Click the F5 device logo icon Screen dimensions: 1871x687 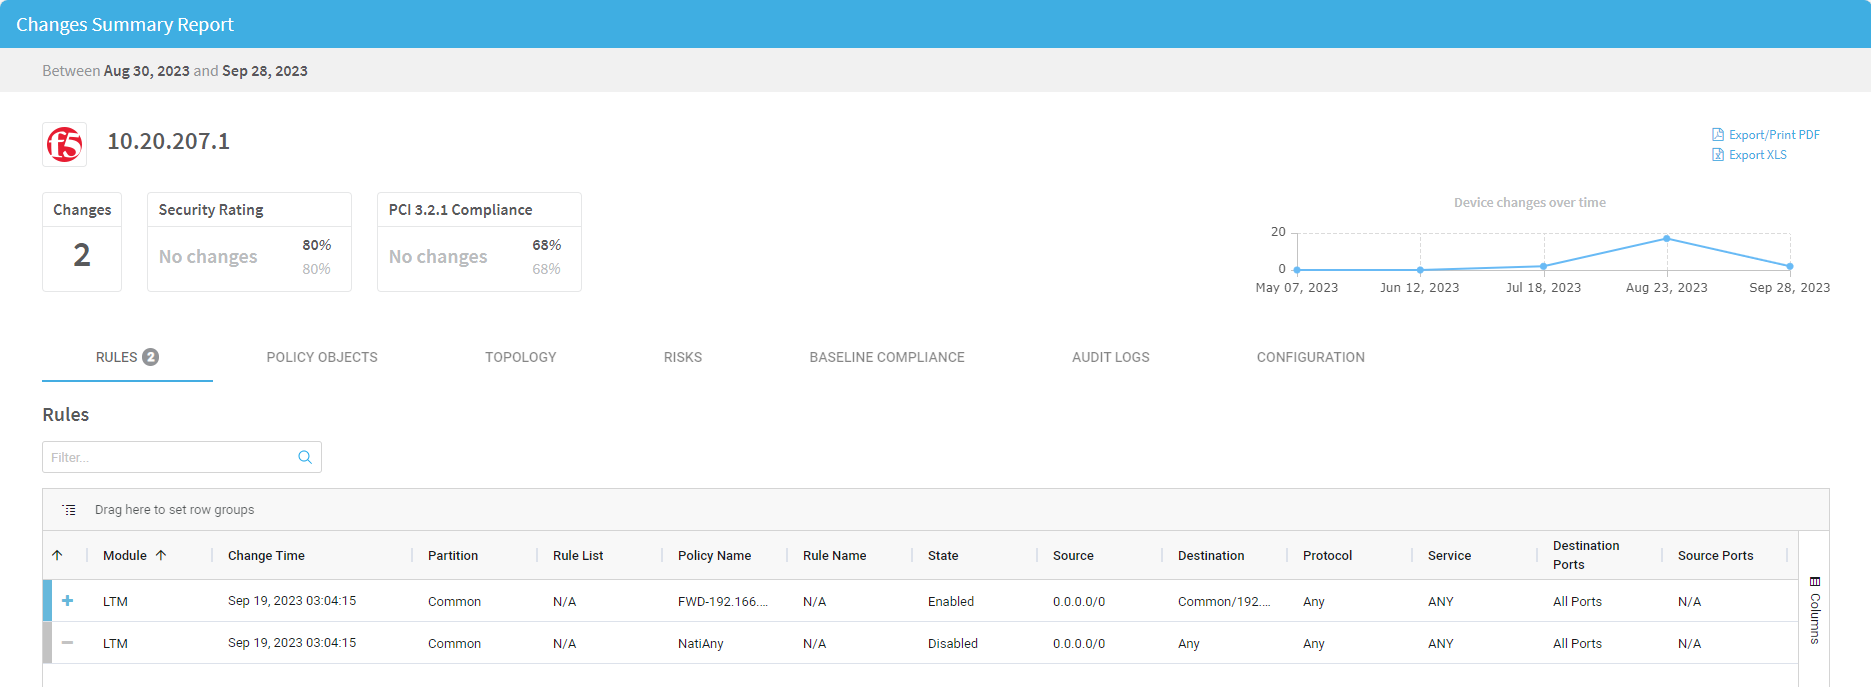click(x=65, y=144)
